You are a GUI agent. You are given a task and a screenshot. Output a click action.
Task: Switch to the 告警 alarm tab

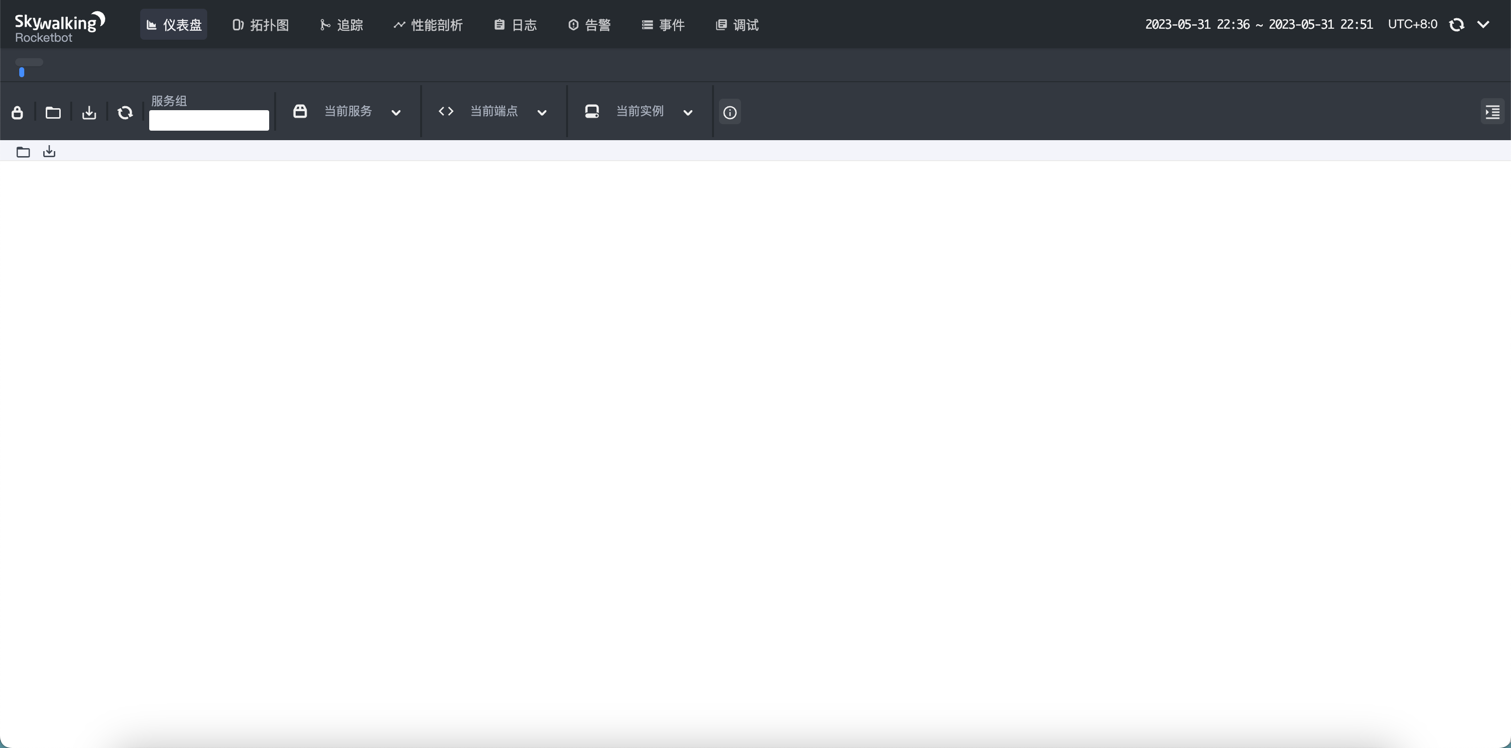[x=590, y=25]
